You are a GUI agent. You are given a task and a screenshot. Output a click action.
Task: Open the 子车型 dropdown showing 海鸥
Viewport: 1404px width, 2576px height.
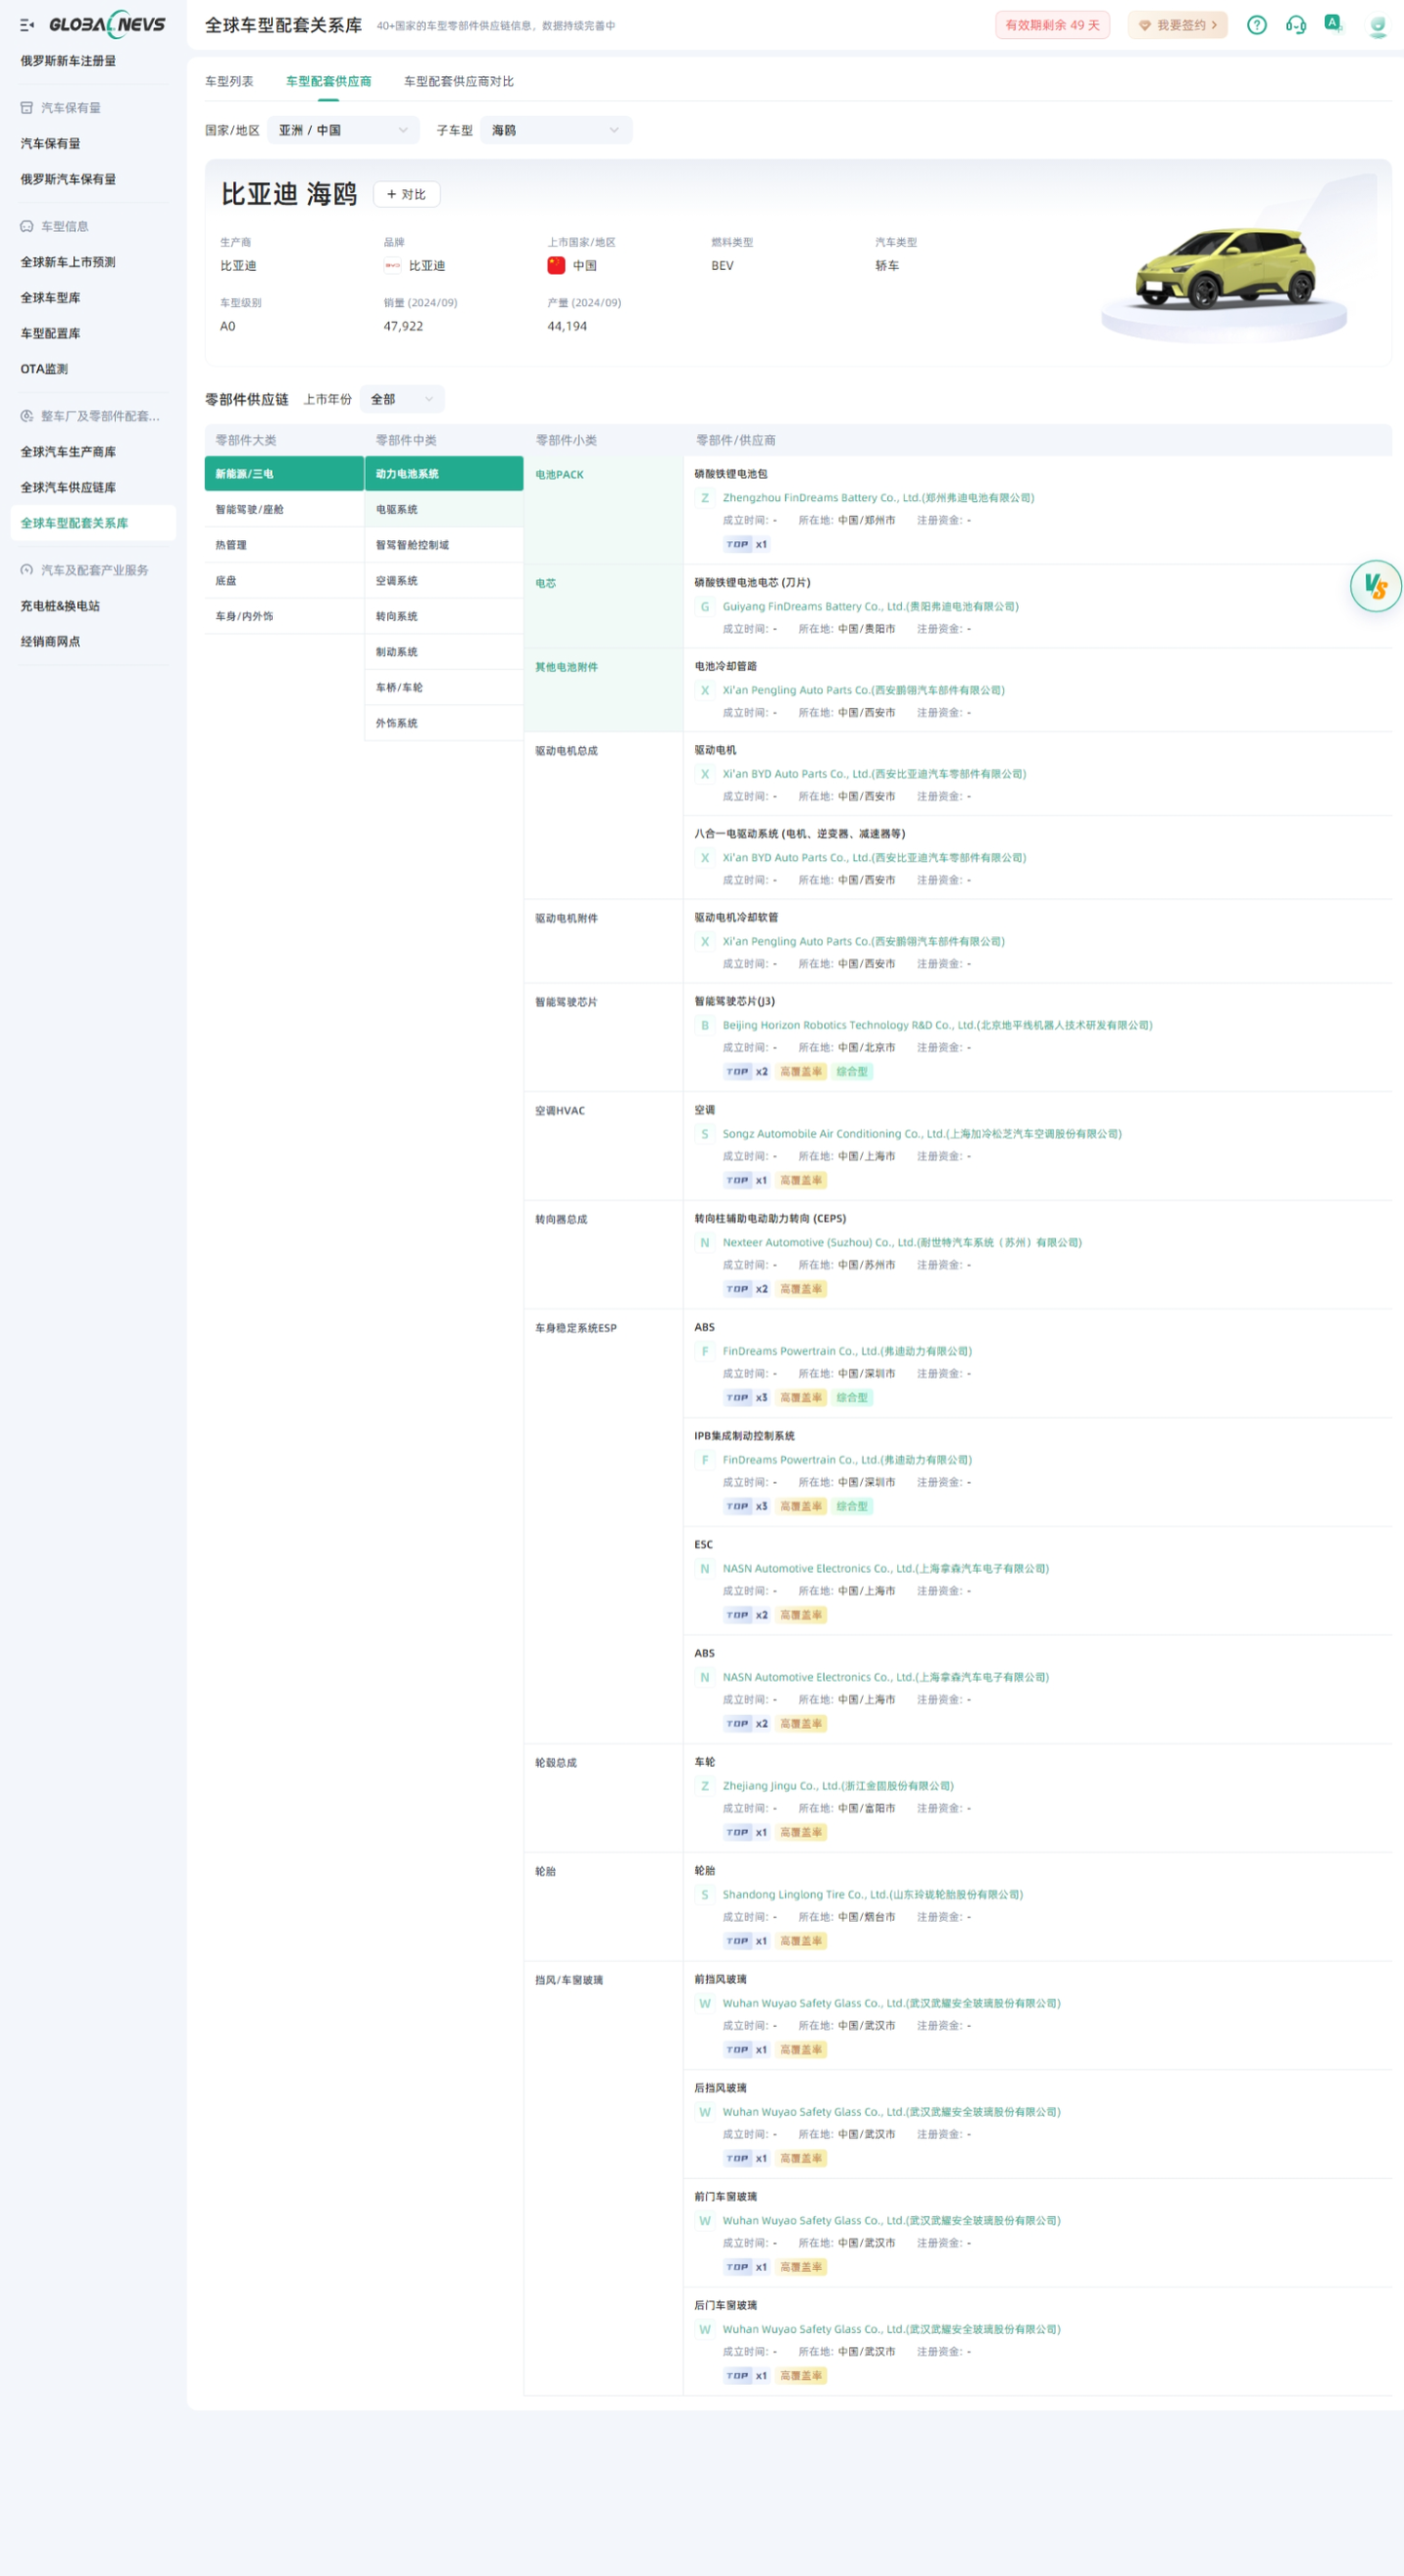[556, 131]
